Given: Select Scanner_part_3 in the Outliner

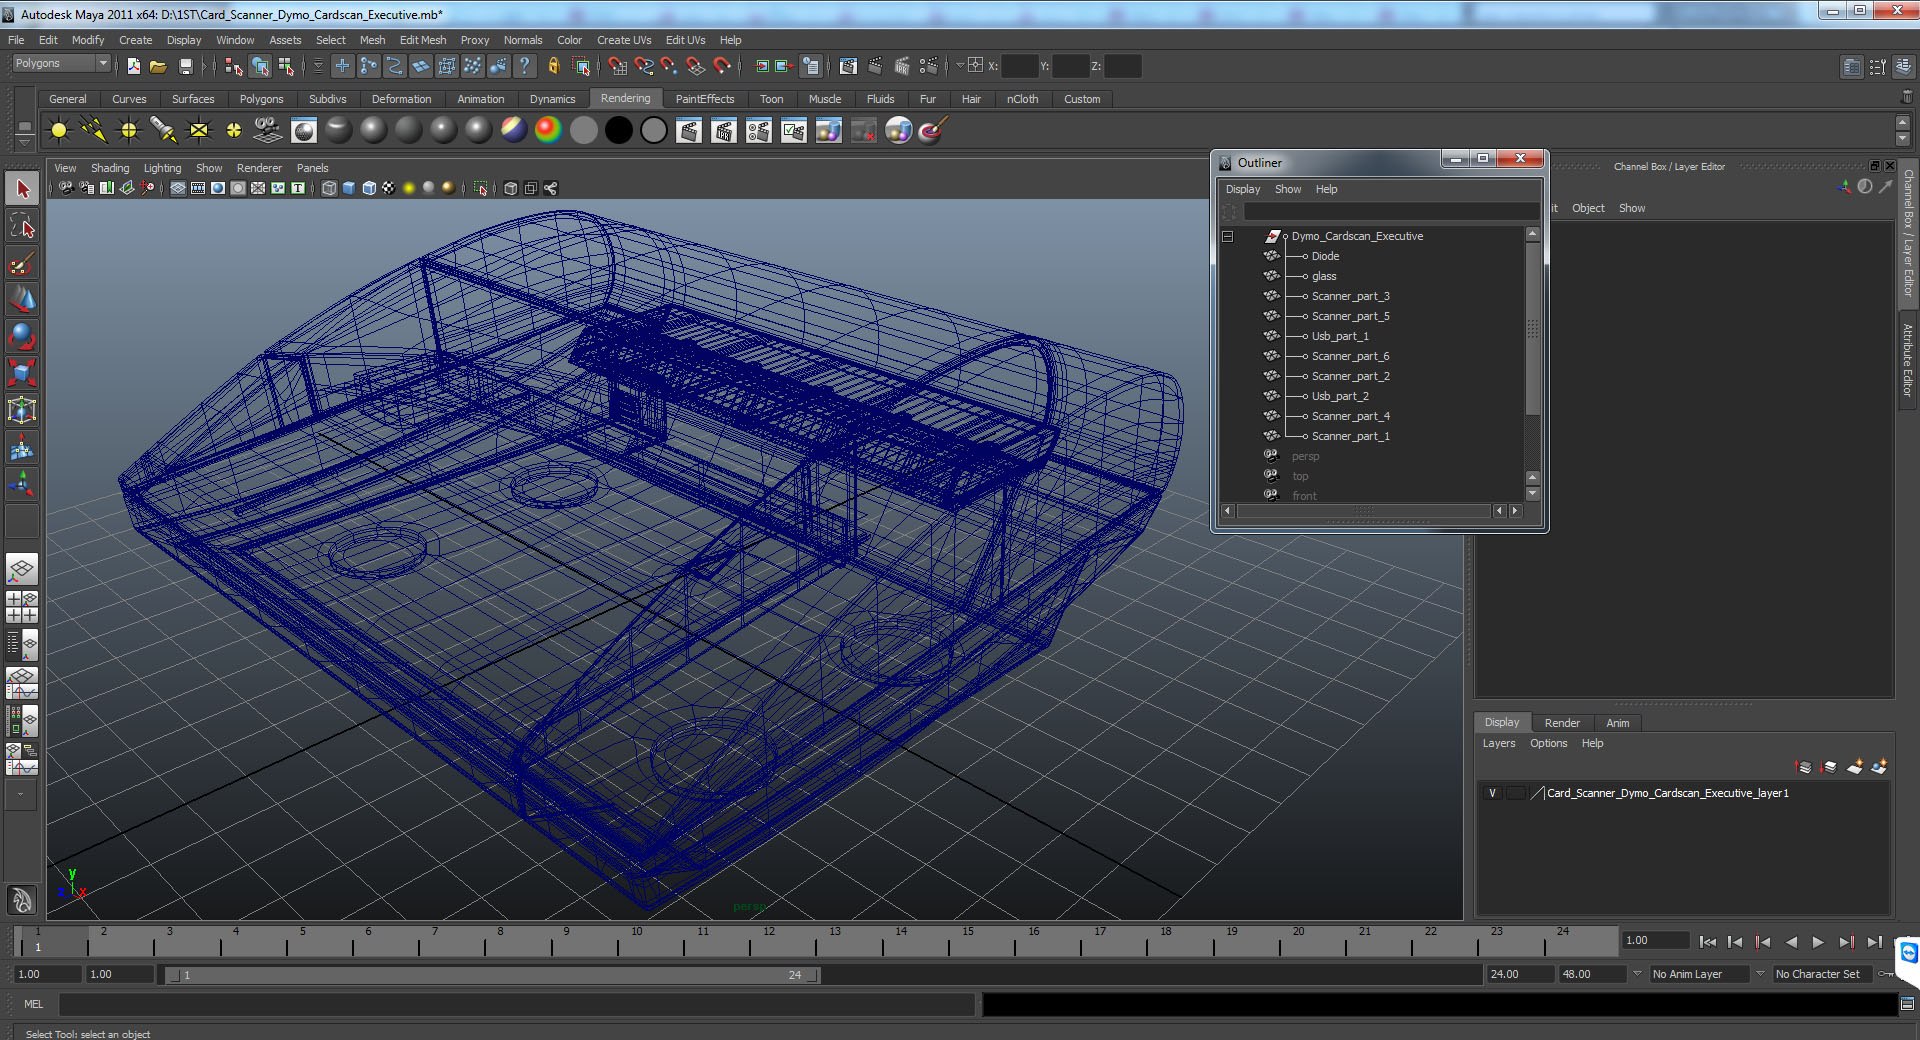Looking at the screenshot, I should pos(1350,296).
